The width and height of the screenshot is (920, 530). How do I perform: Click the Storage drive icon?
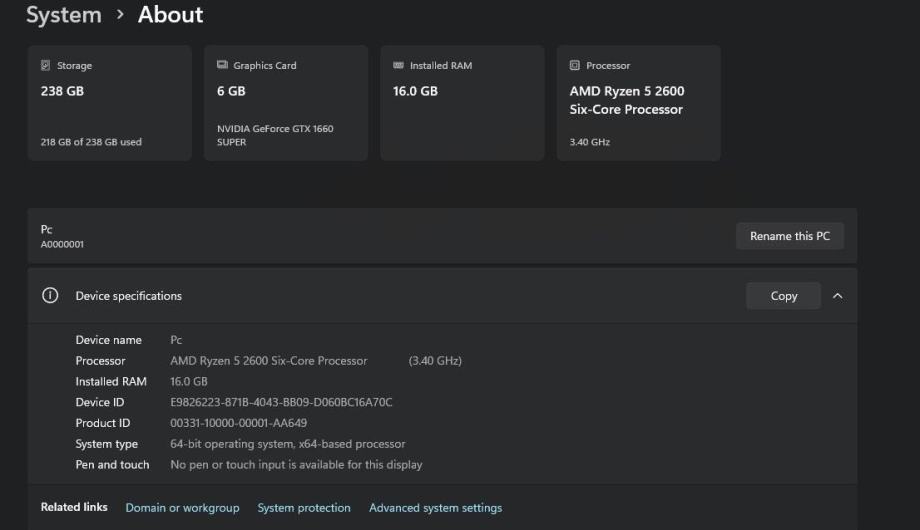coord(46,66)
